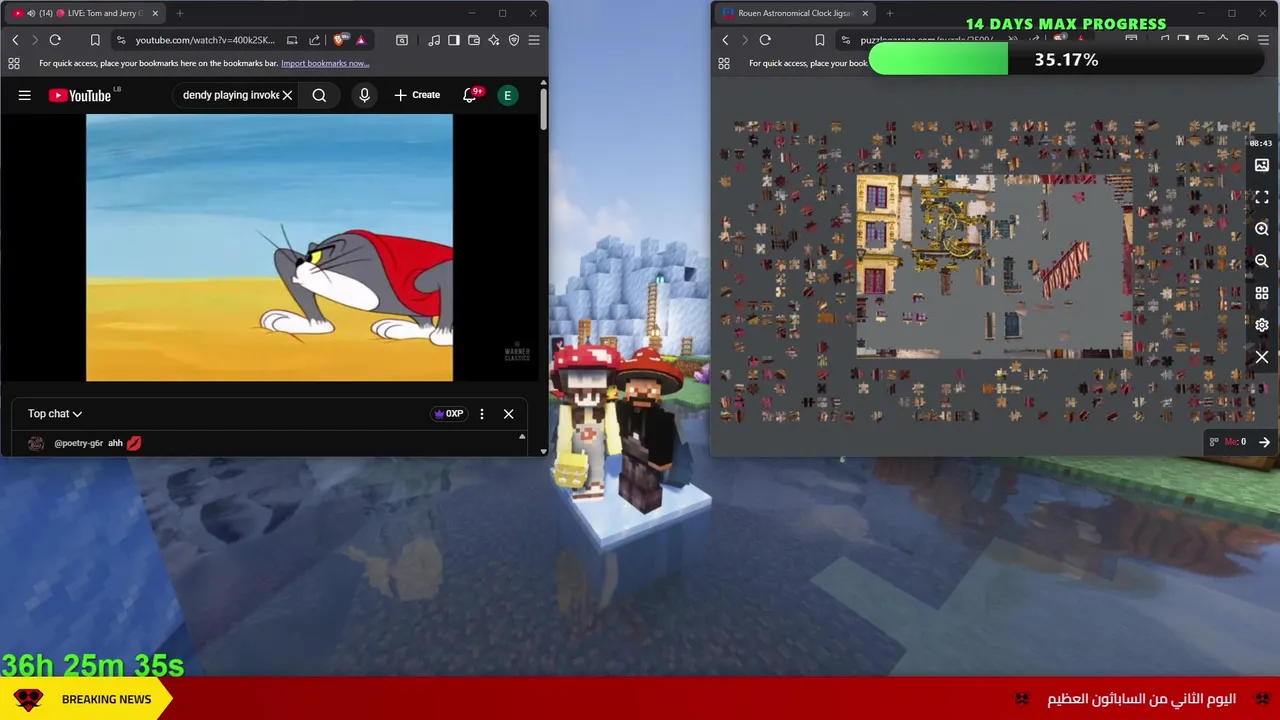Open music playlist icon in YouTube browser toolbar
Viewport: 1280px width, 720px height.
point(434,40)
